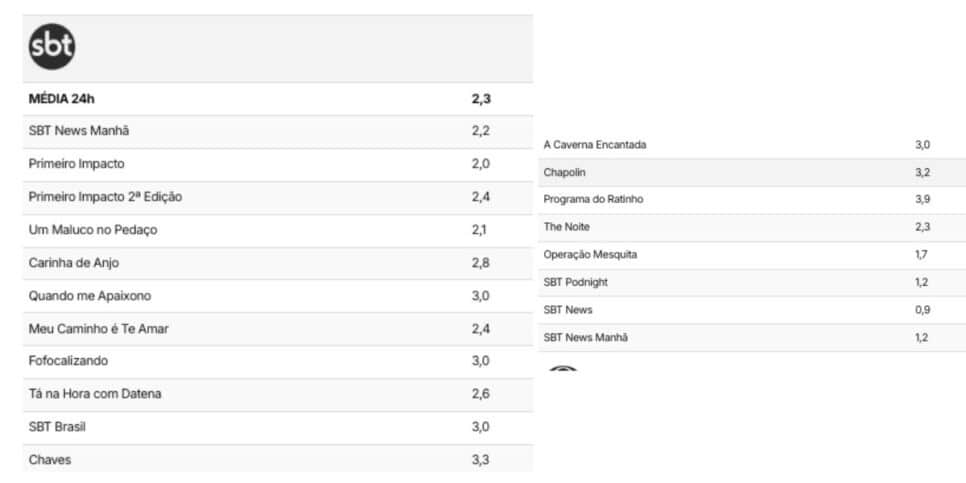
Task: Select the Primeiro Impacto row
Action: 278,164
